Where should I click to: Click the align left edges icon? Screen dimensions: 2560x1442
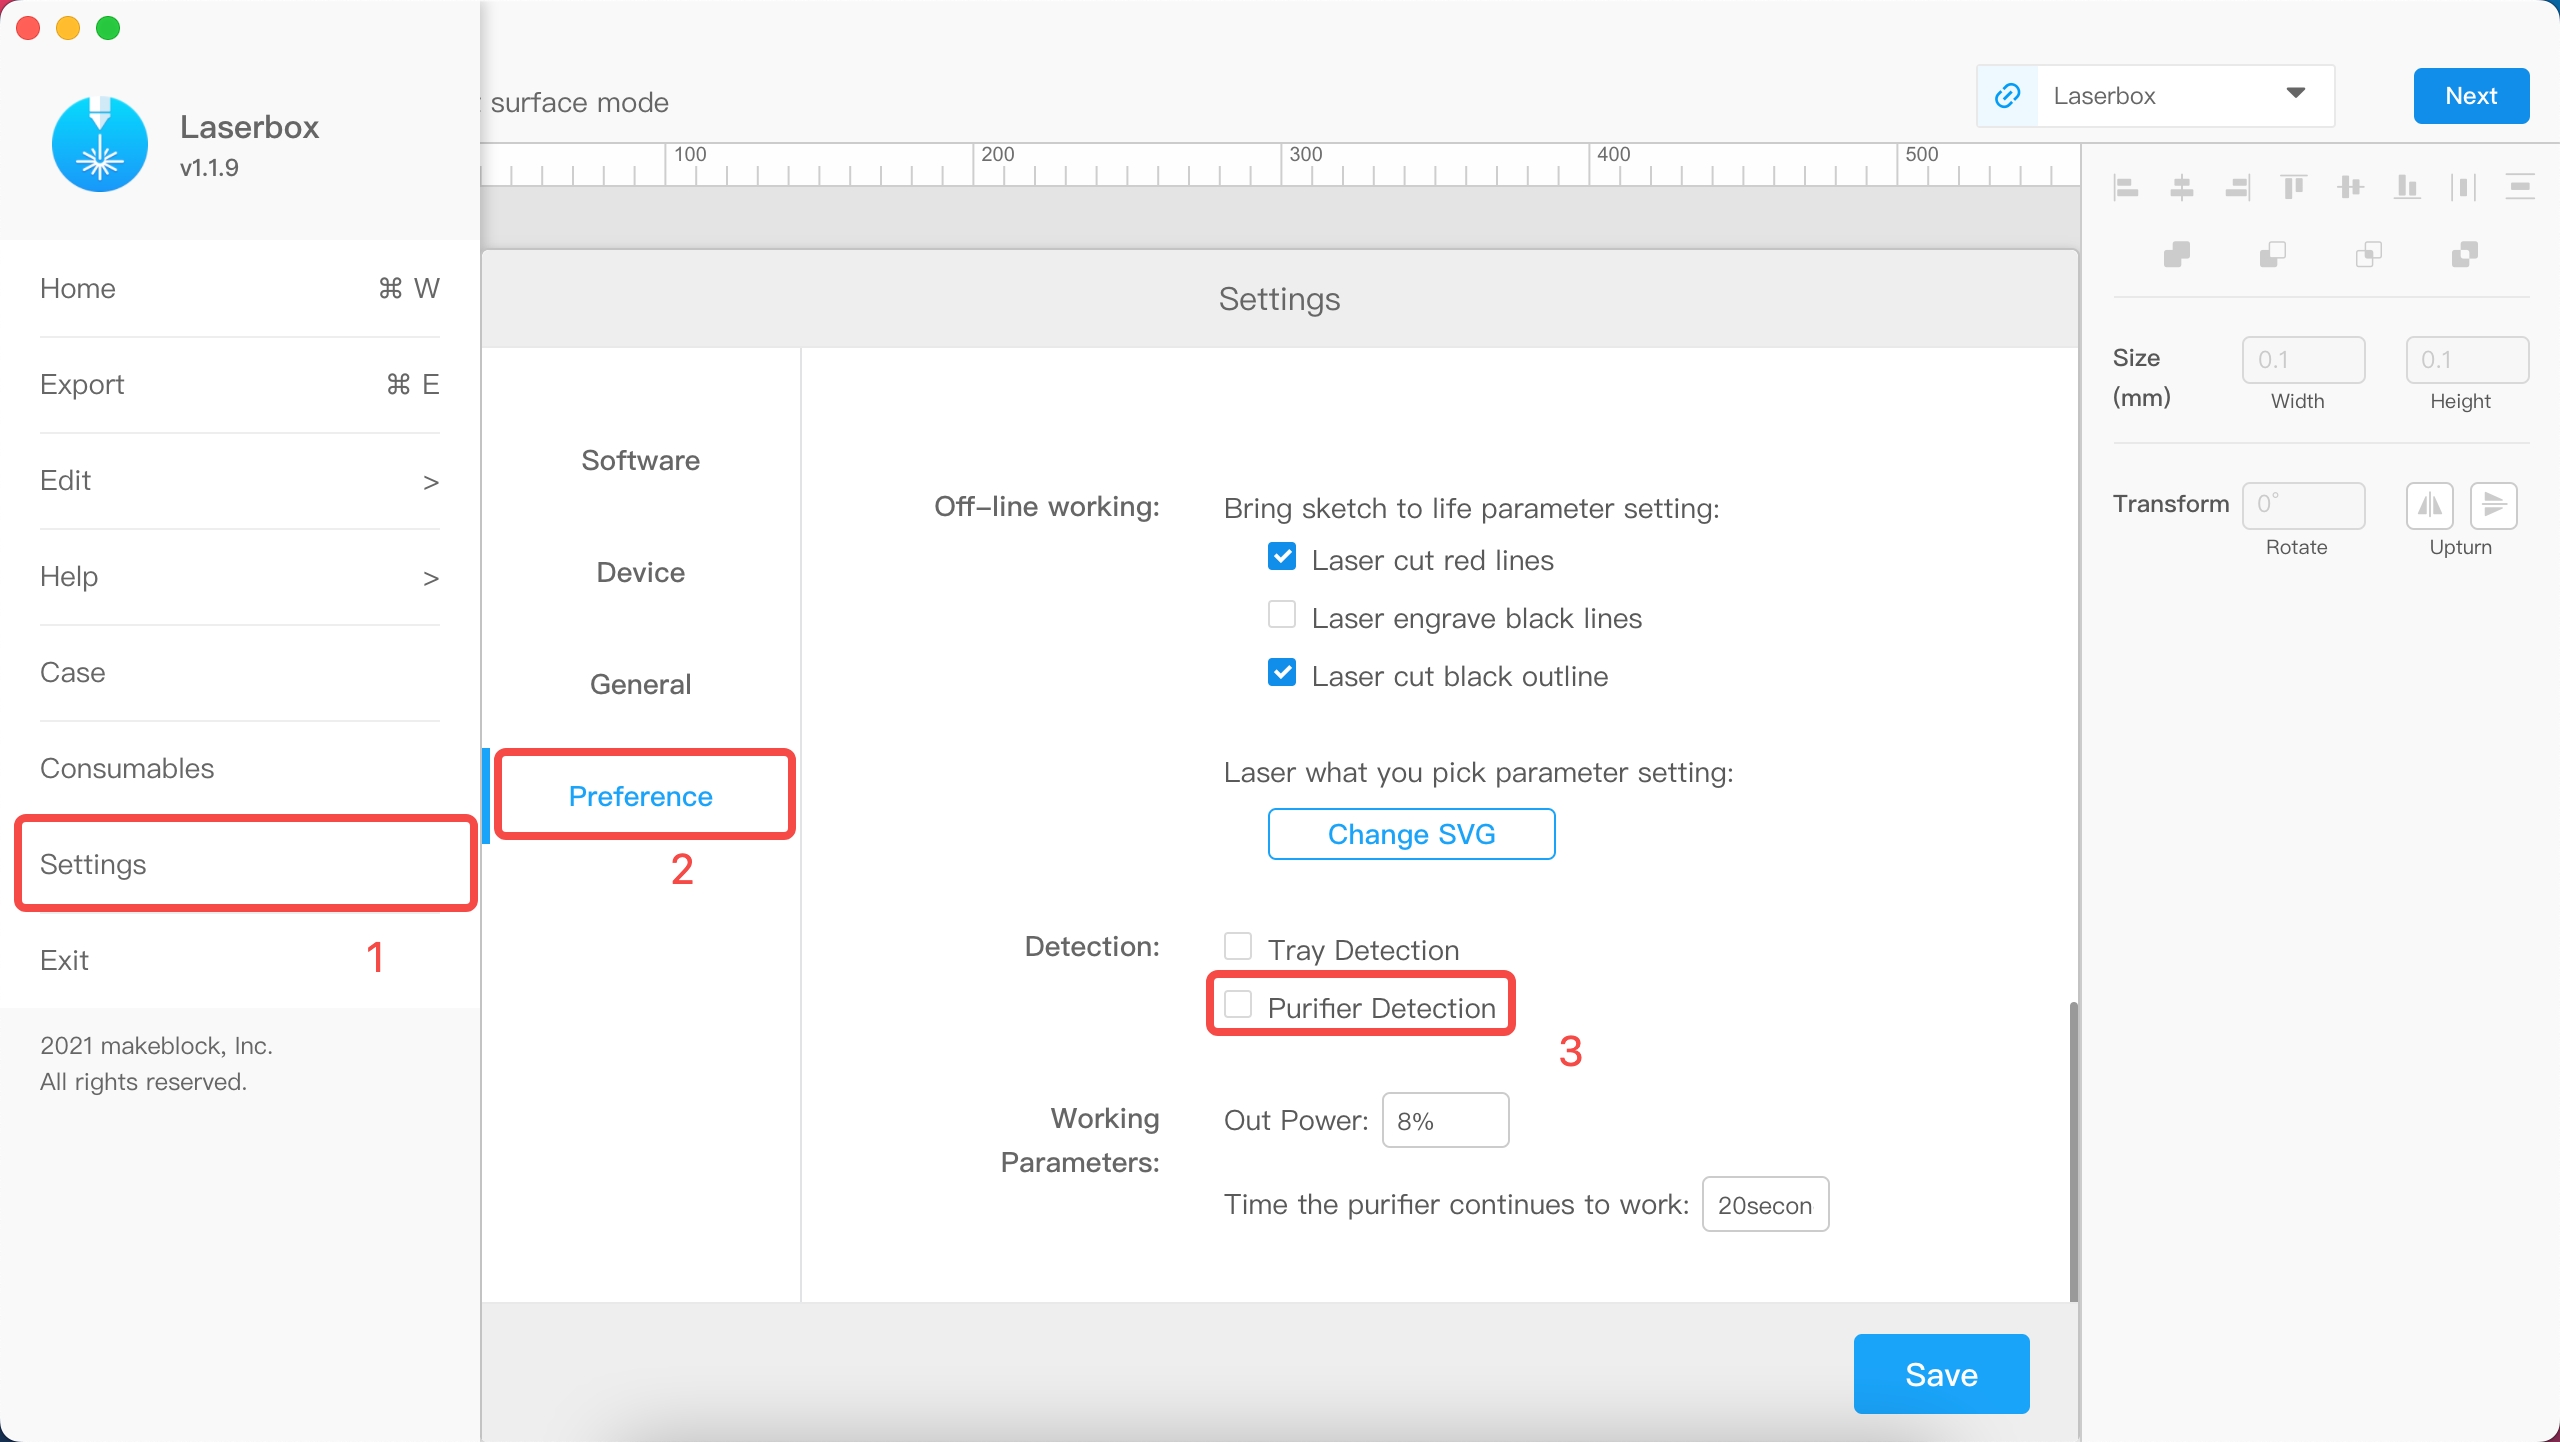[x=2125, y=187]
